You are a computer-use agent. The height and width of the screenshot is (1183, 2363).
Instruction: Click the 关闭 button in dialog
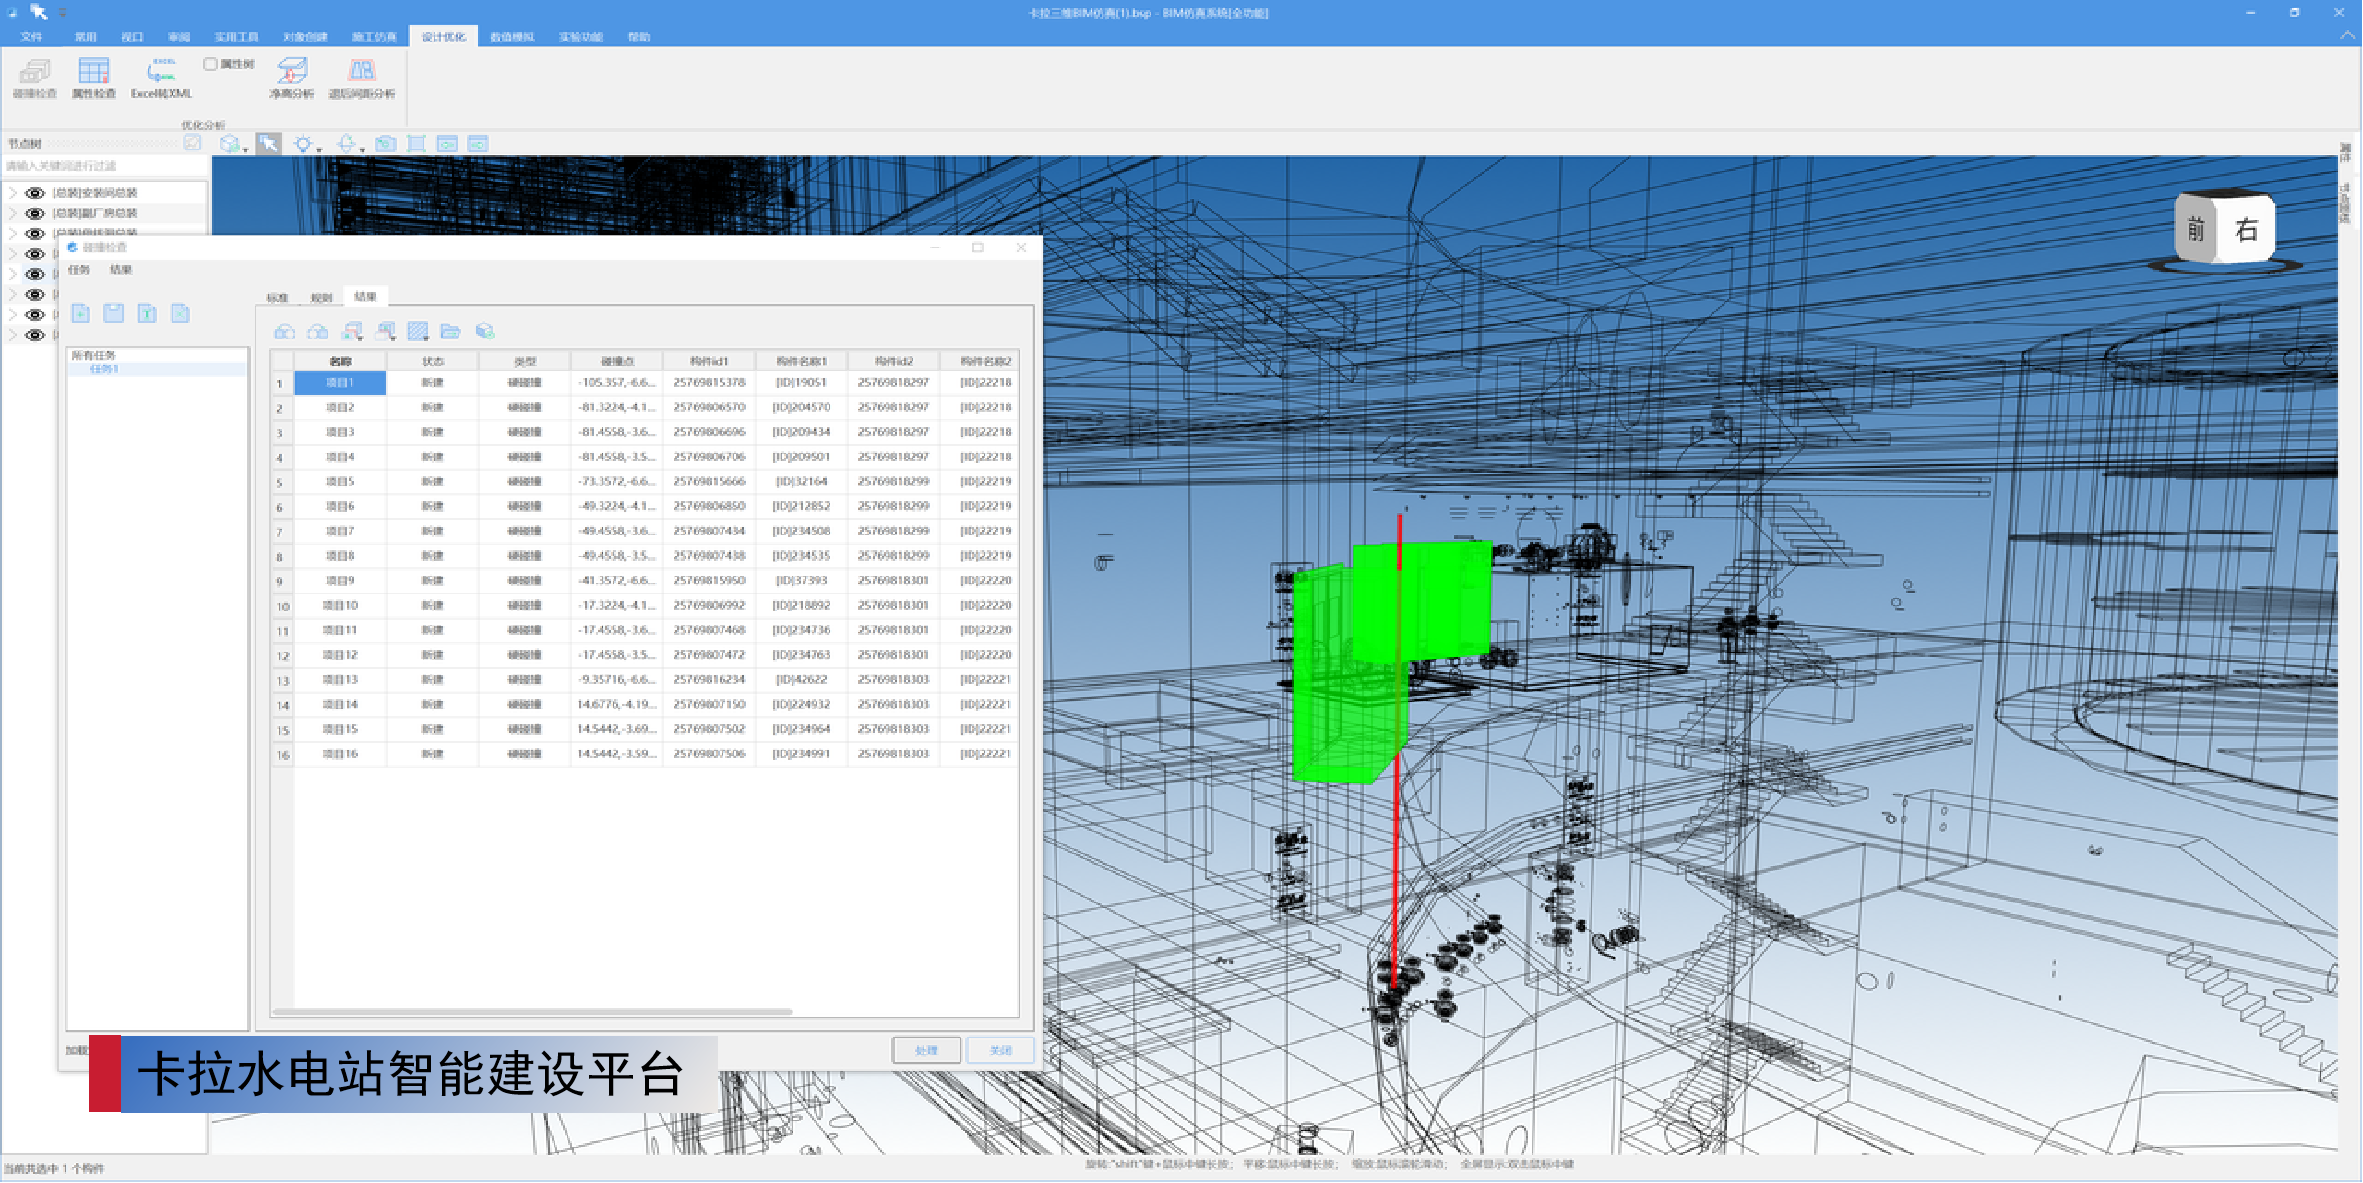point(1000,1050)
